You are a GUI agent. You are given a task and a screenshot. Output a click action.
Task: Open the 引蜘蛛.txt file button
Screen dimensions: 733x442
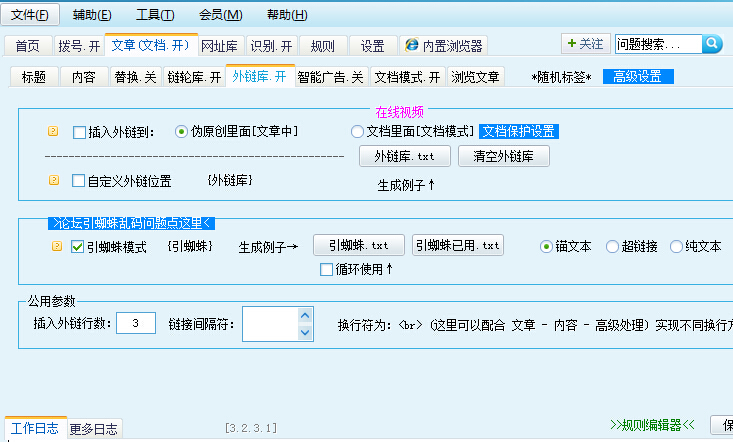click(359, 246)
